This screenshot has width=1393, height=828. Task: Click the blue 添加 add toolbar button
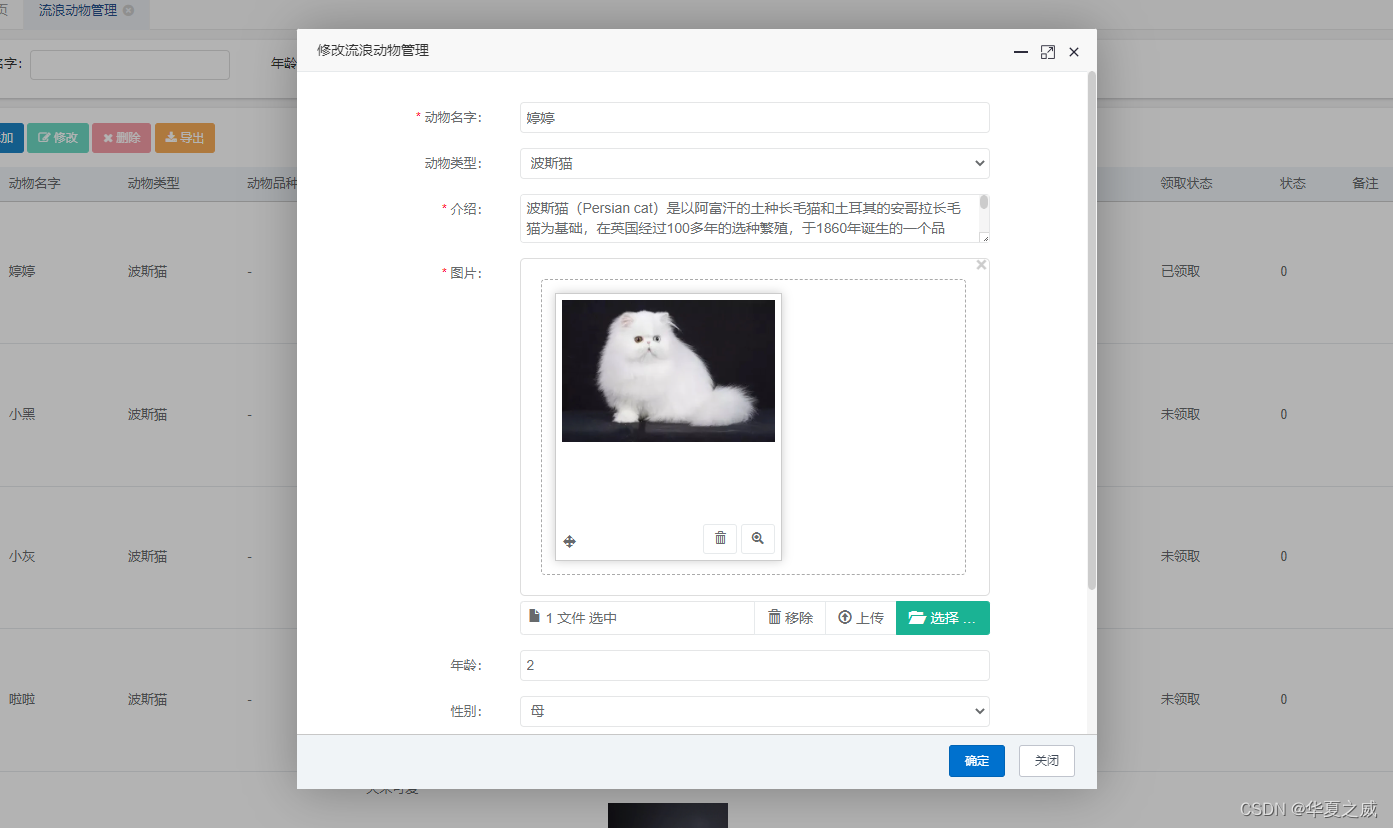(9, 138)
